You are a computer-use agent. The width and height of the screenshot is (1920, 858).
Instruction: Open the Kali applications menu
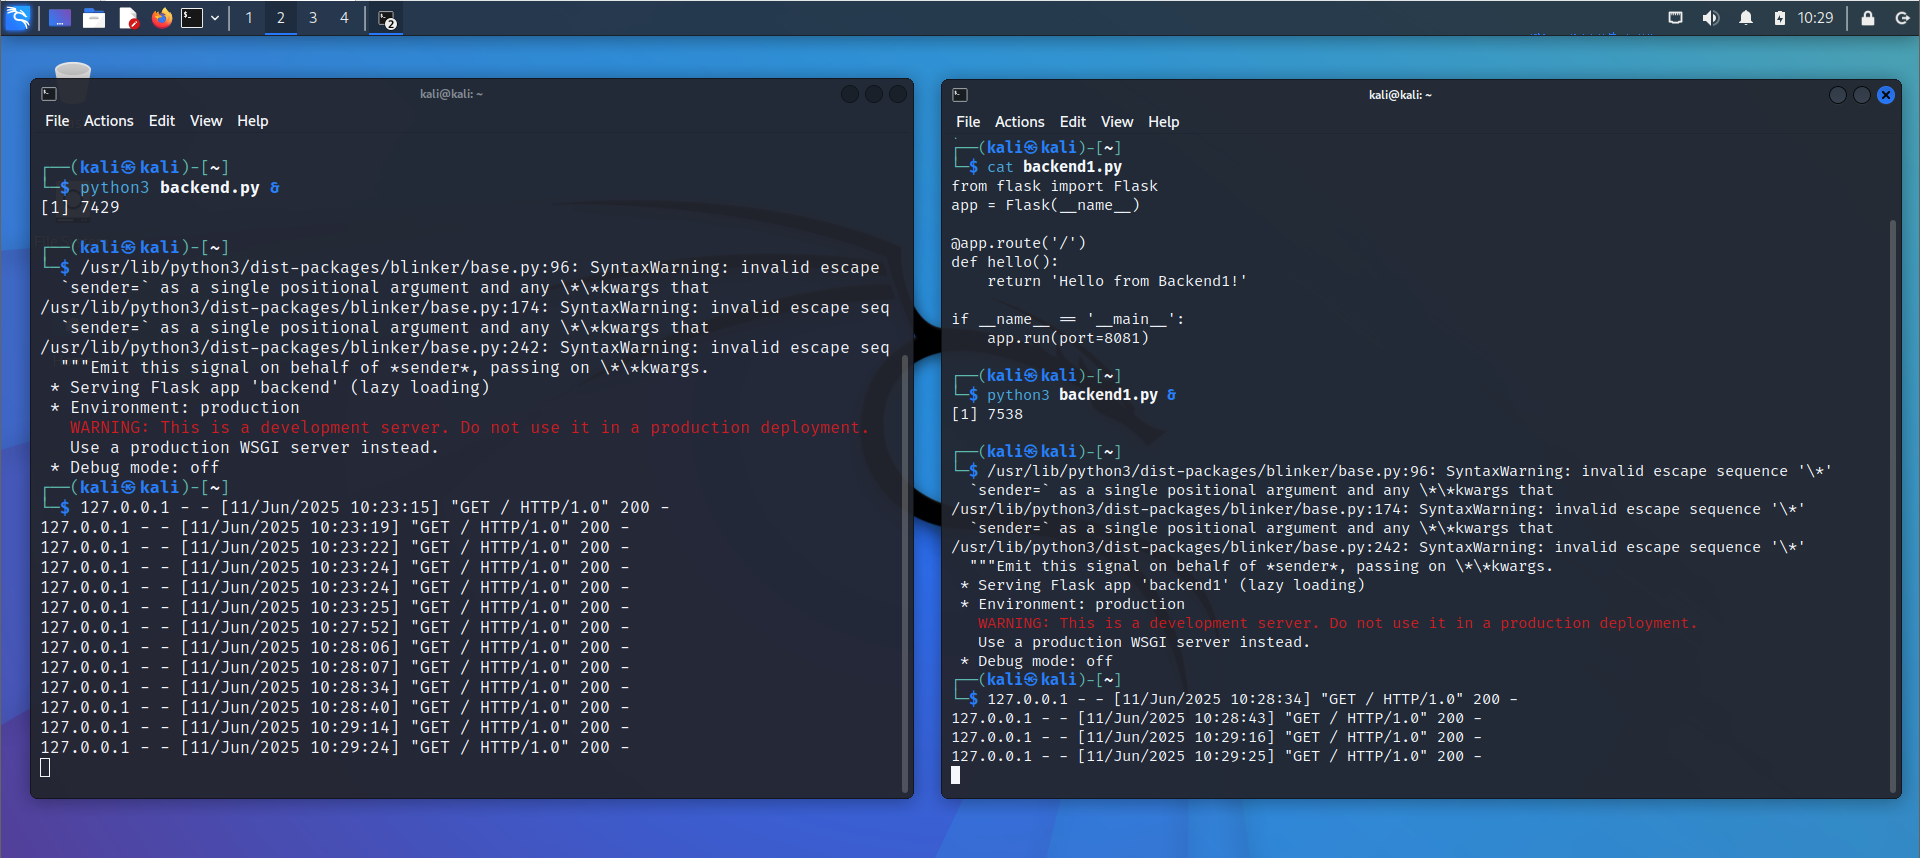18,17
